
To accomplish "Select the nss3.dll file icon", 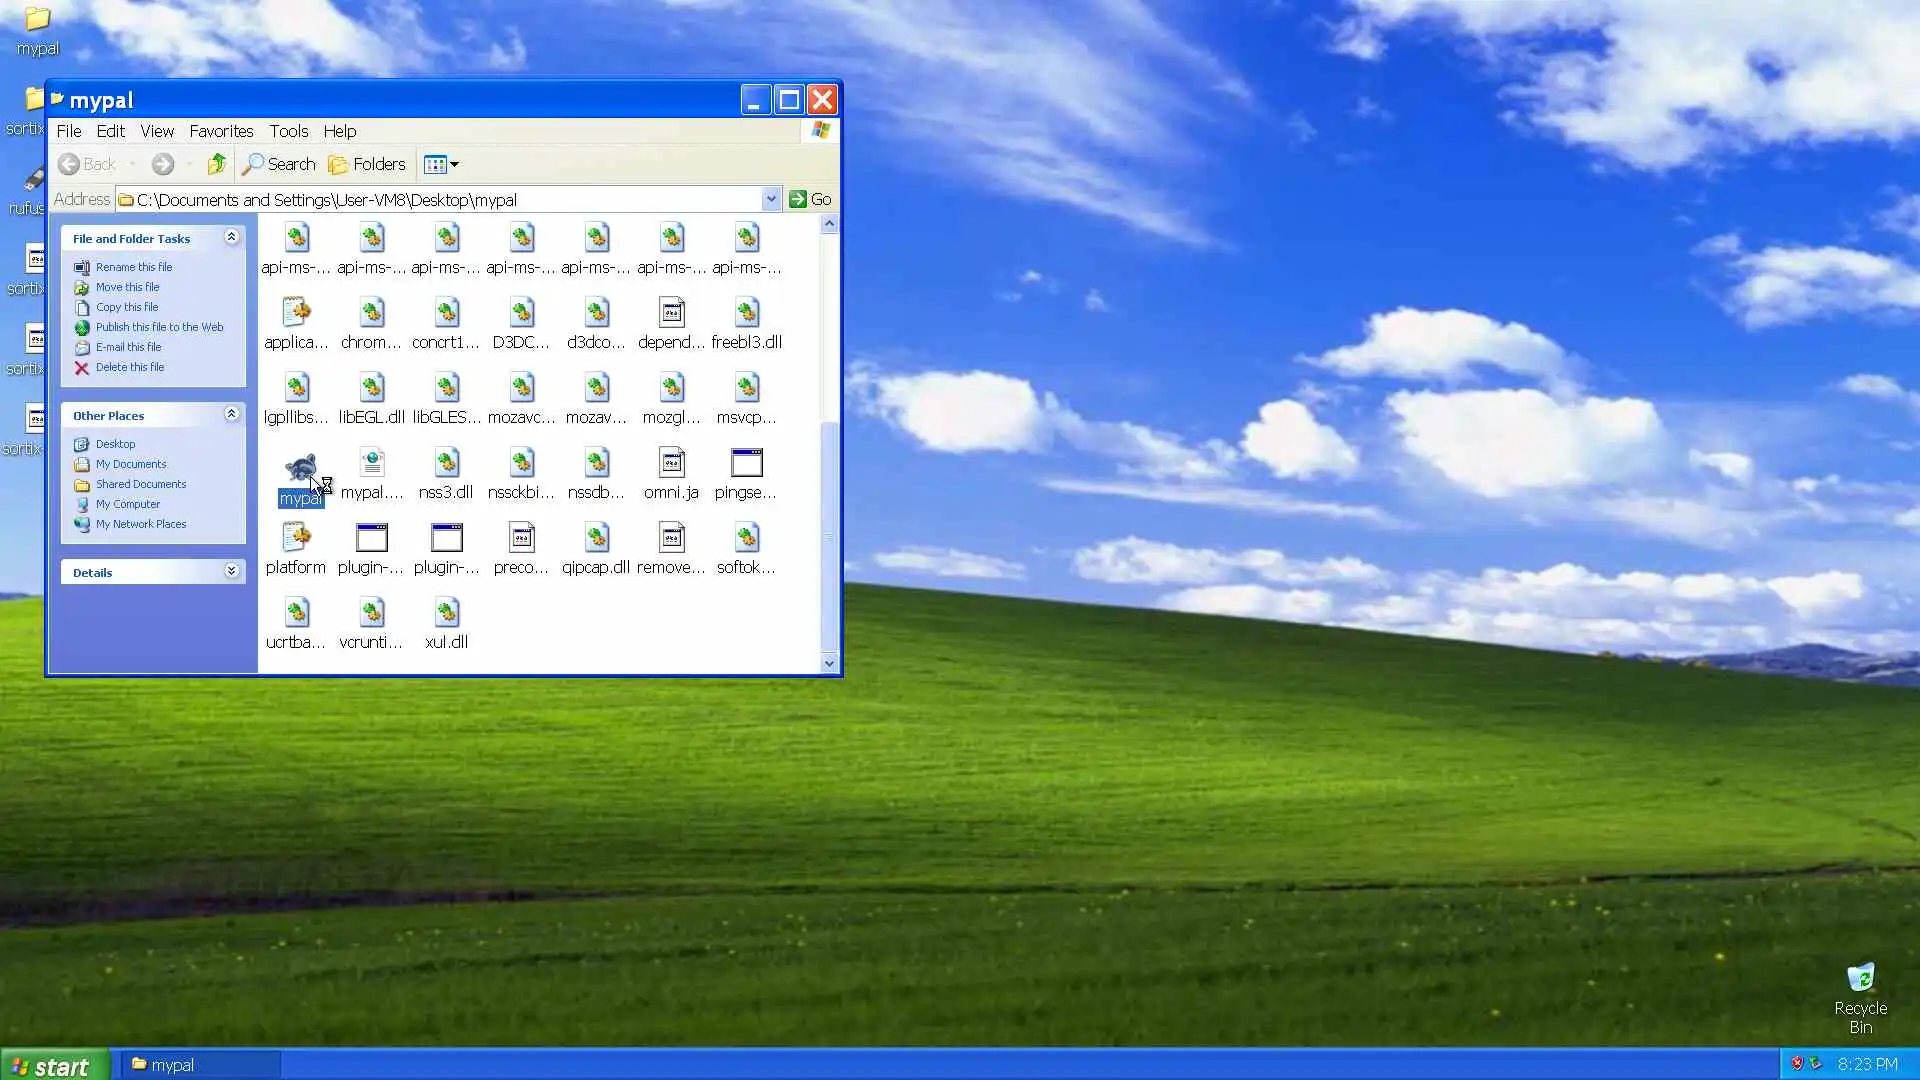I will tap(446, 463).
